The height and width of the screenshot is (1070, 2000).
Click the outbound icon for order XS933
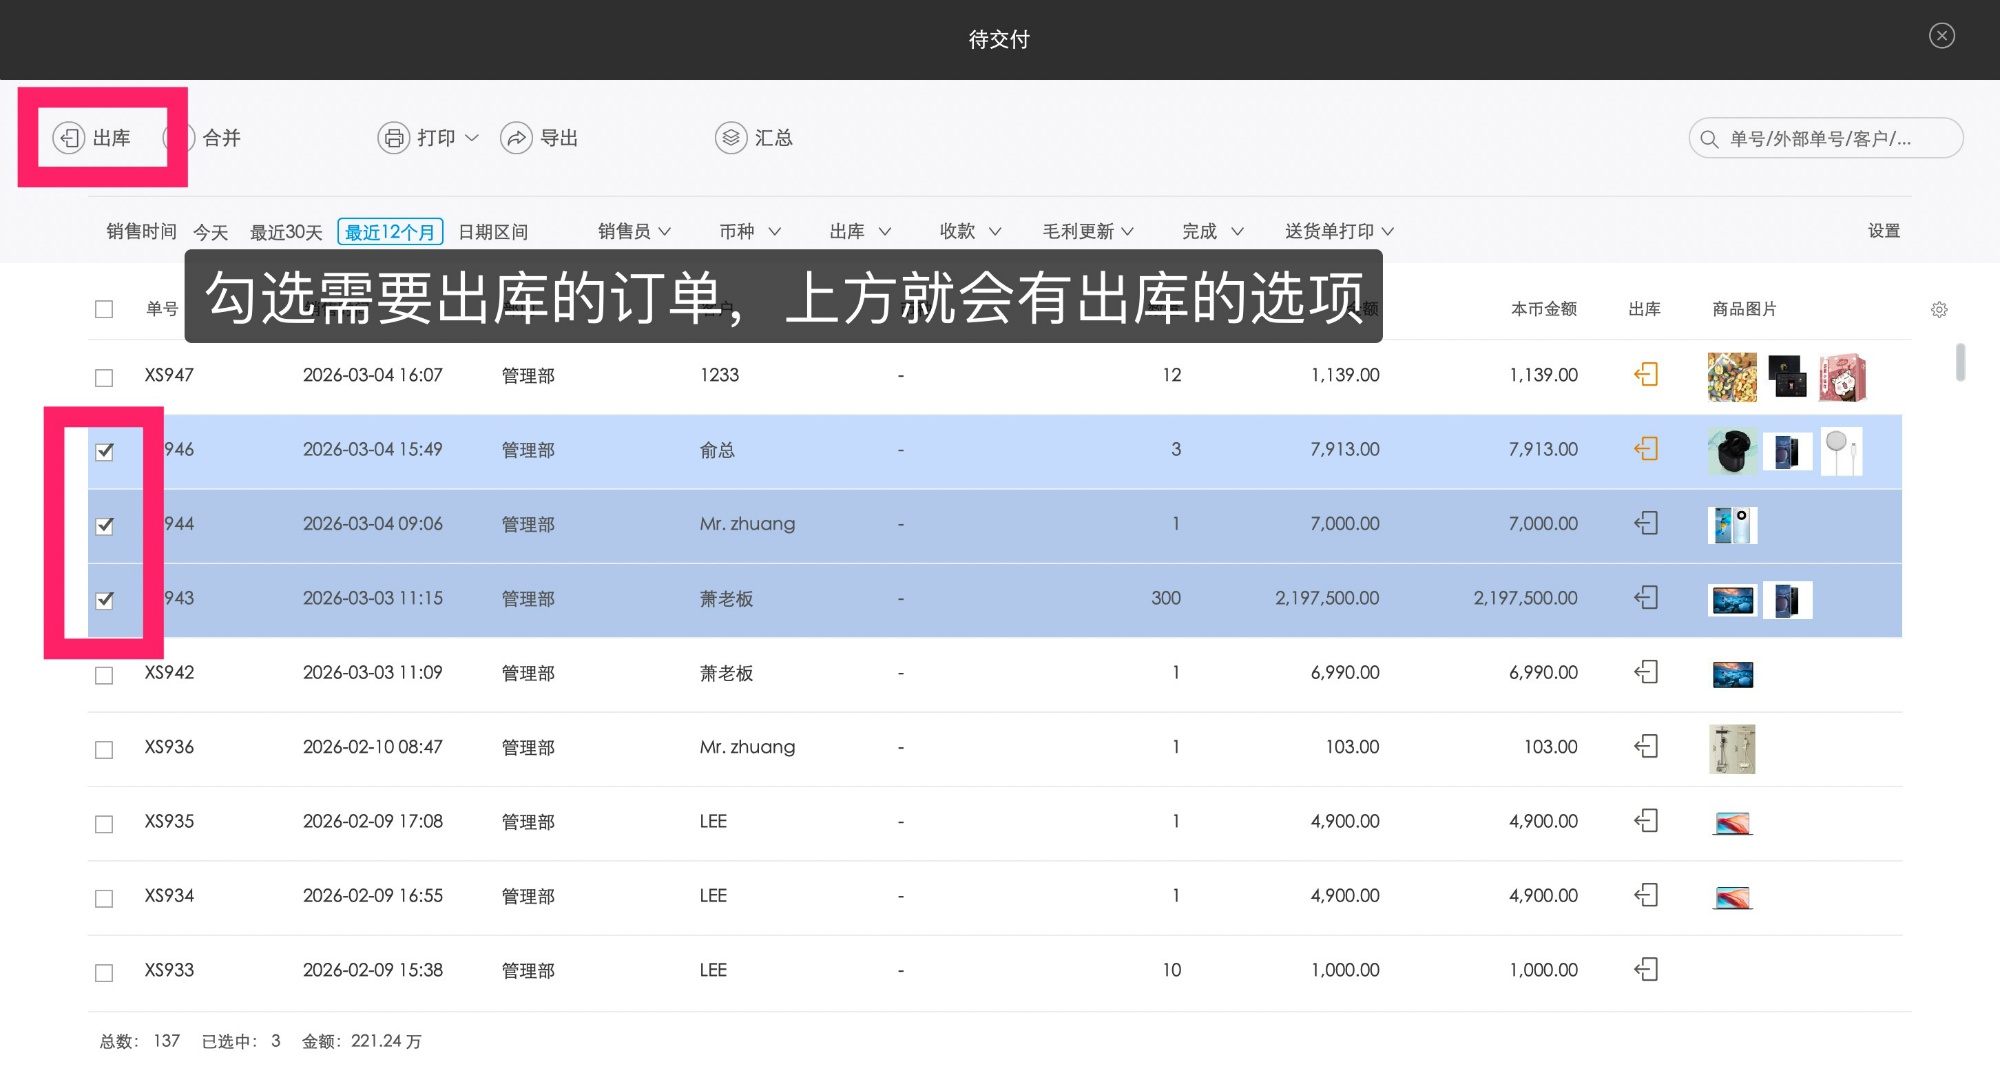point(1646,970)
